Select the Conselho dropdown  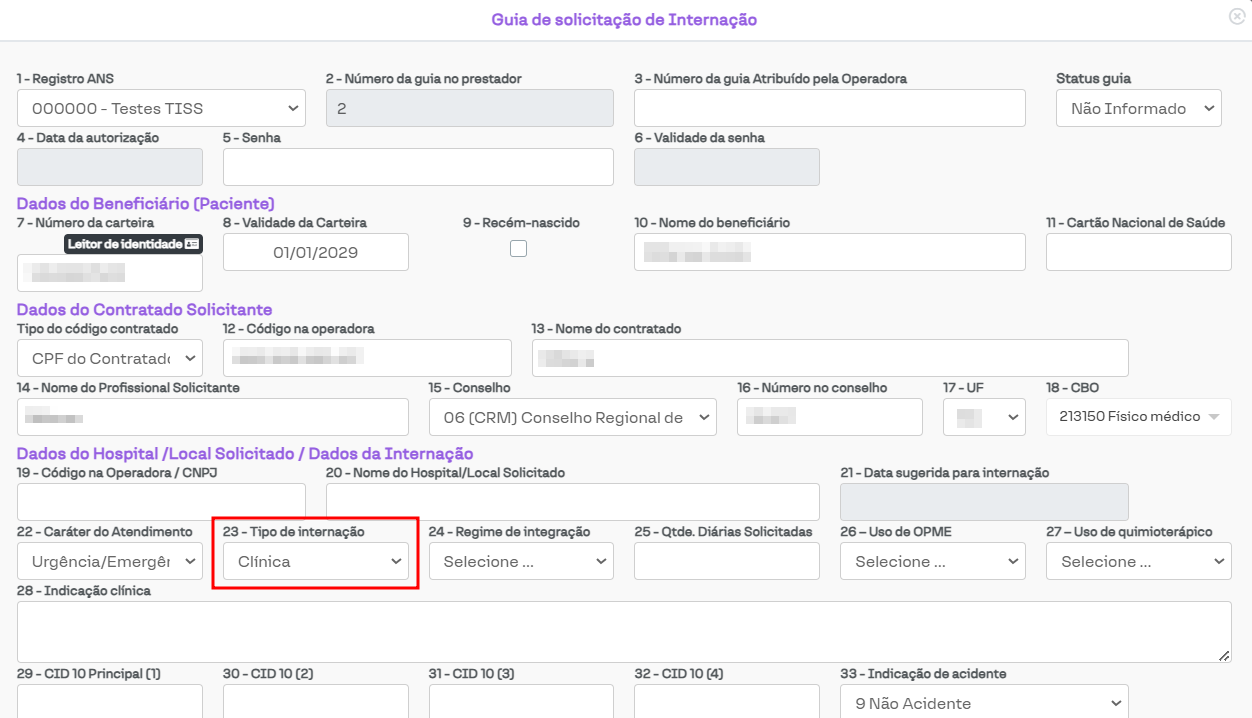[572, 417]
